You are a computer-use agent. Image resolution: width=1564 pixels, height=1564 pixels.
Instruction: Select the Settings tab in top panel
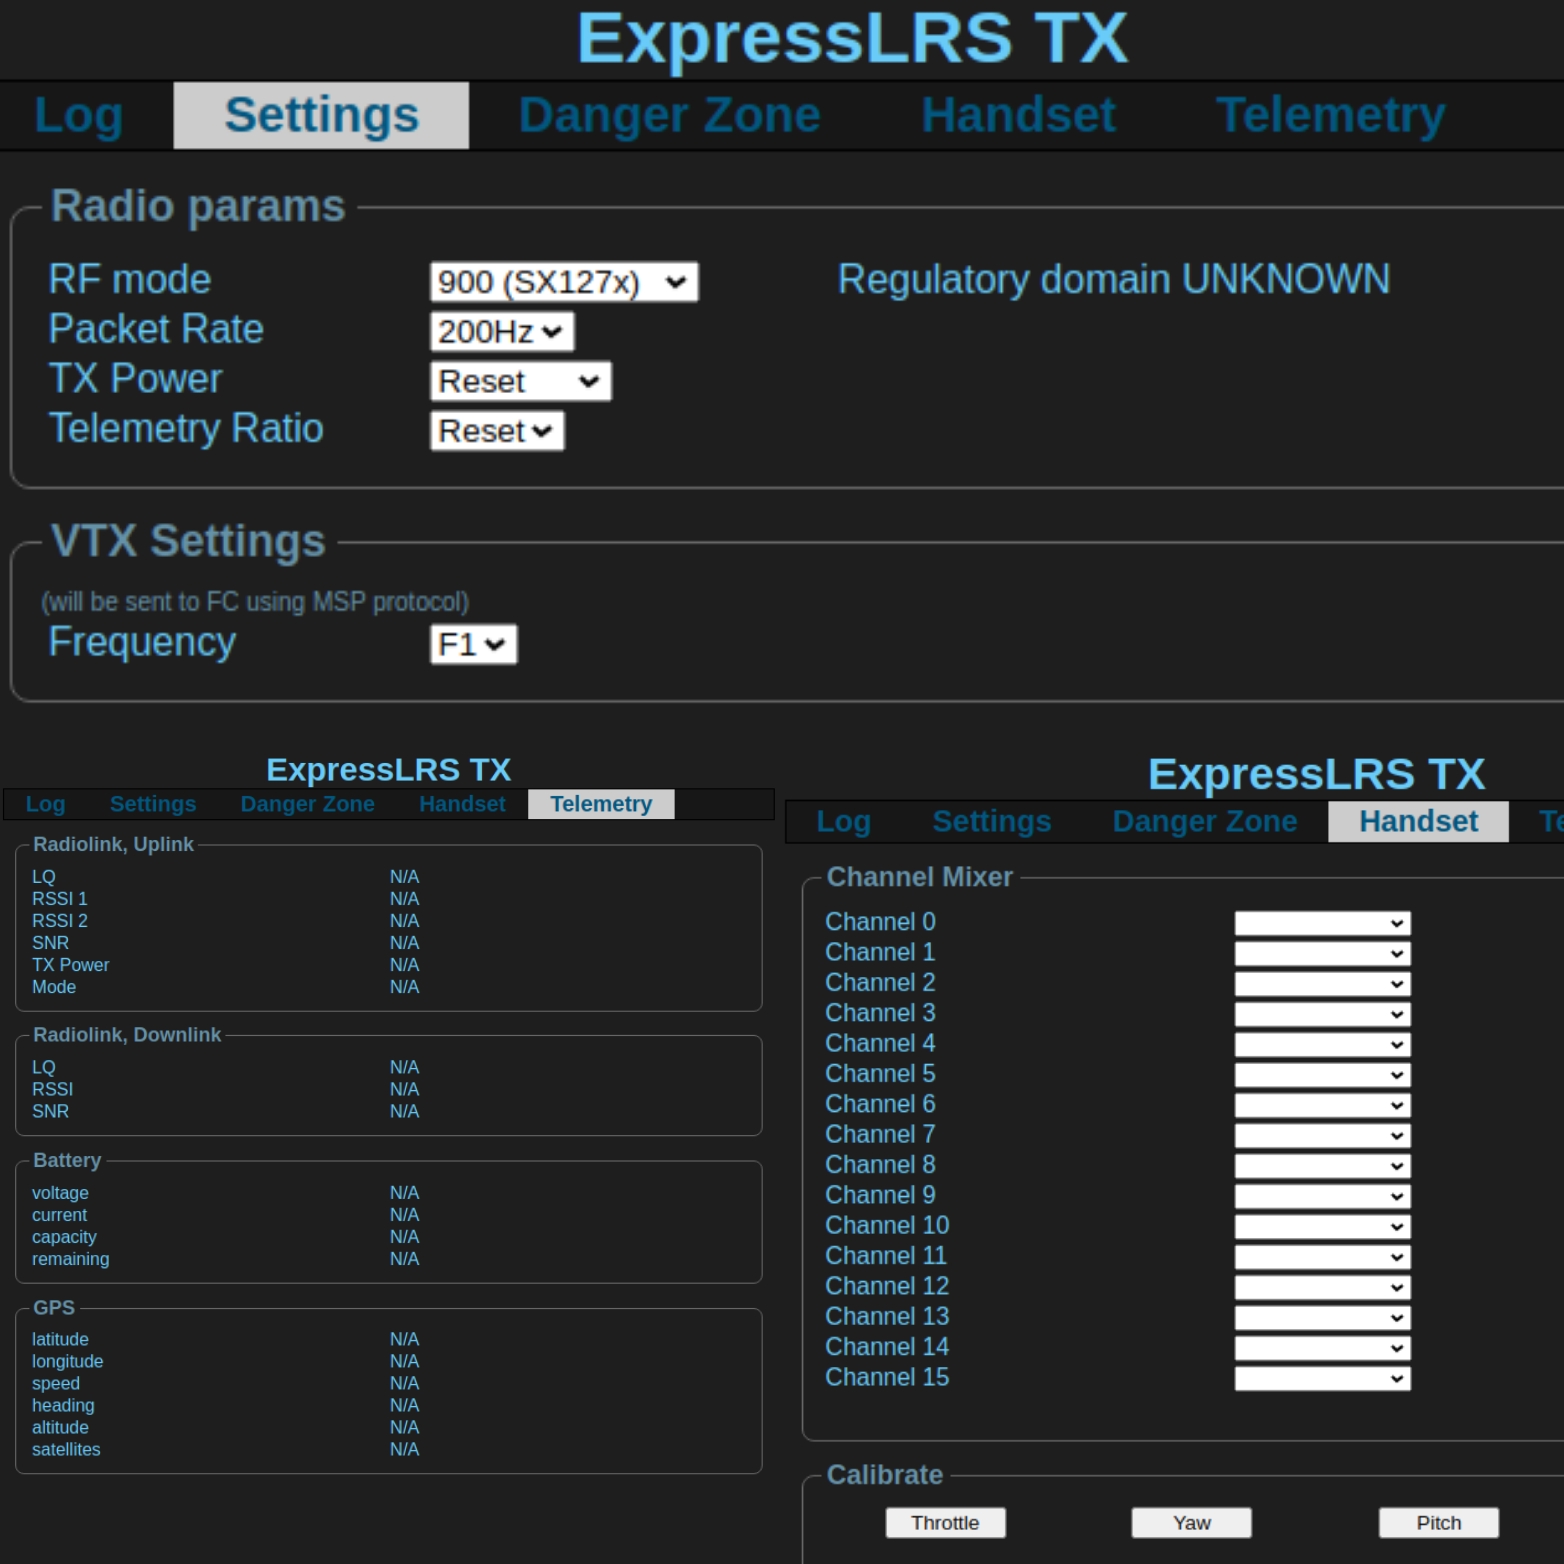click(321, 116)
